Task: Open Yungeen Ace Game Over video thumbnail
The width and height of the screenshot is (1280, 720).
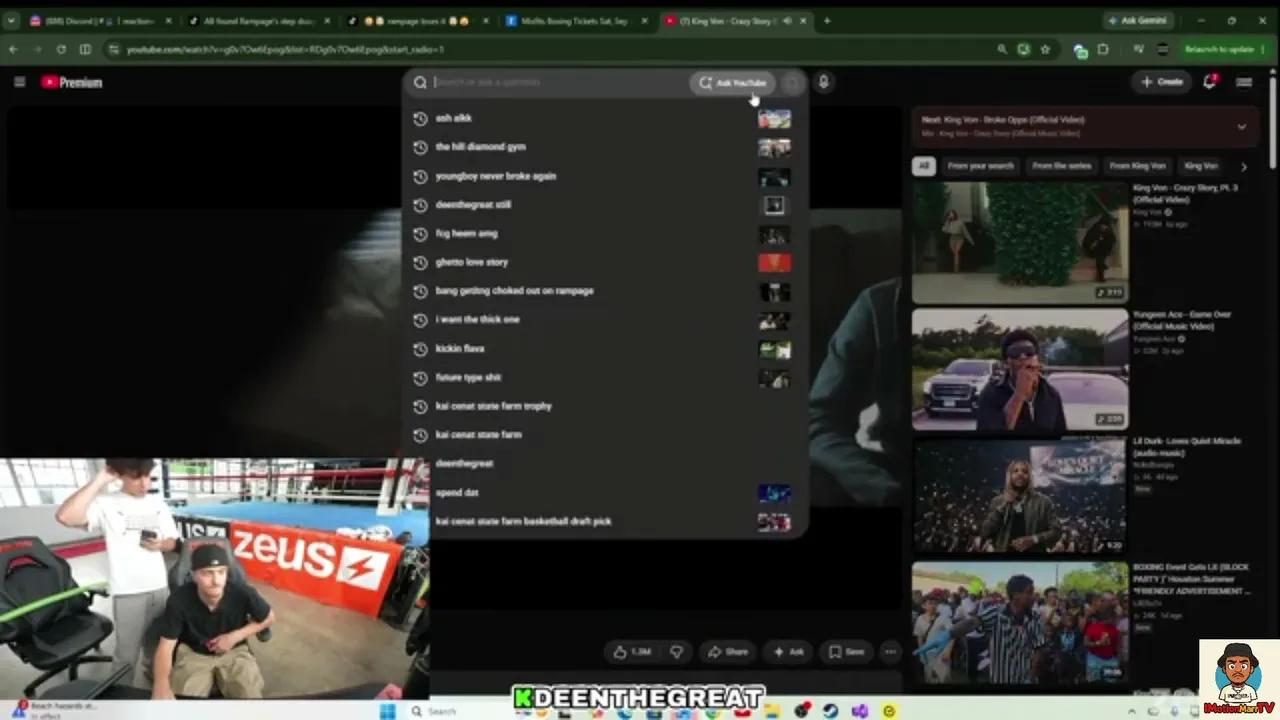Action: 1019,369
